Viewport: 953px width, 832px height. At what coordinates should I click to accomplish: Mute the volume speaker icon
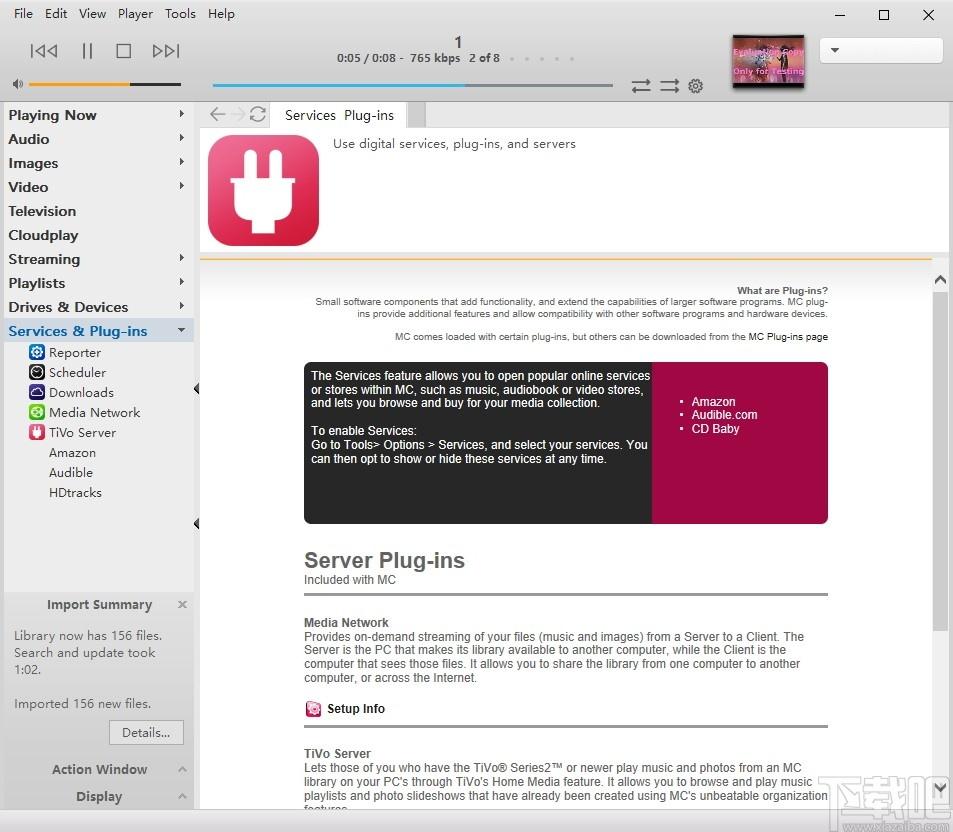click(18, 84)
